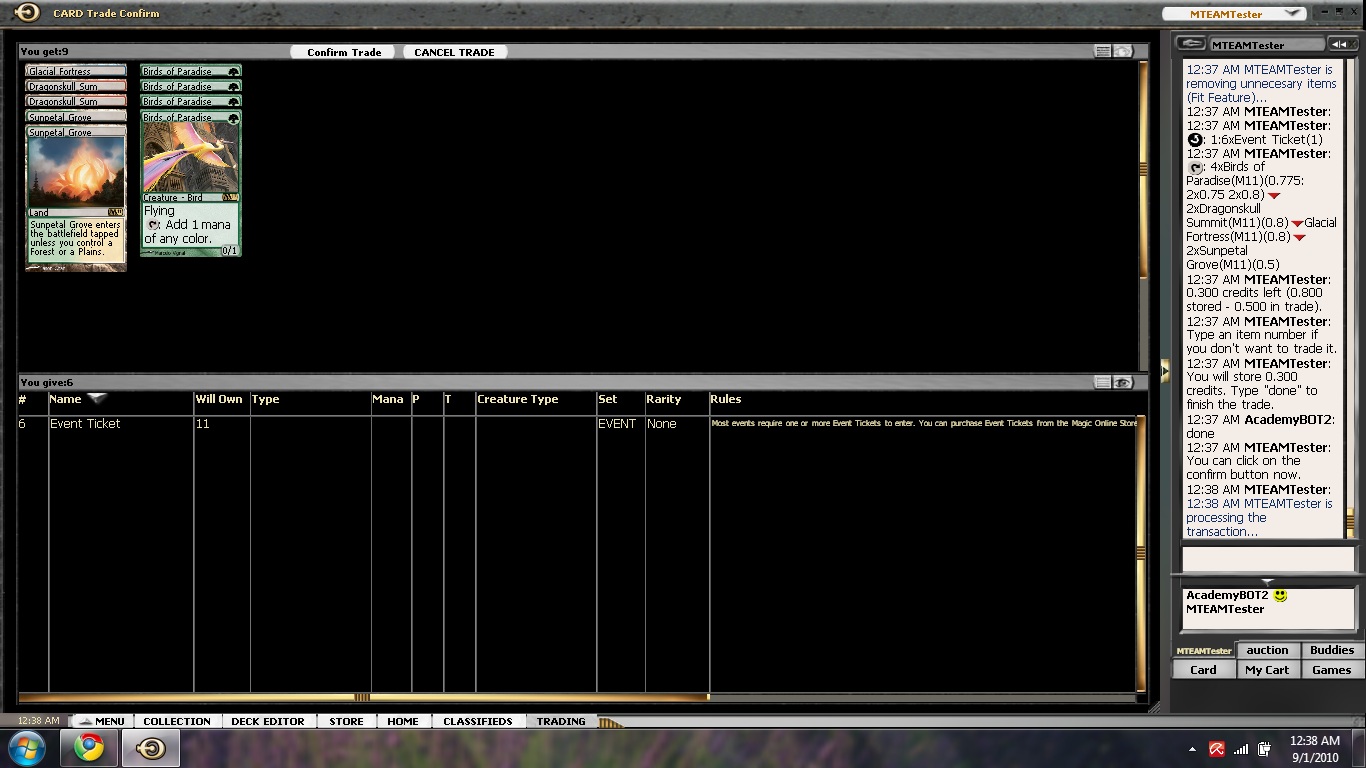This screenshot has width=1366, height=768.
Task: Go to the Deck Editor tab
Action: pyautogui.click(x=267, y=721)
